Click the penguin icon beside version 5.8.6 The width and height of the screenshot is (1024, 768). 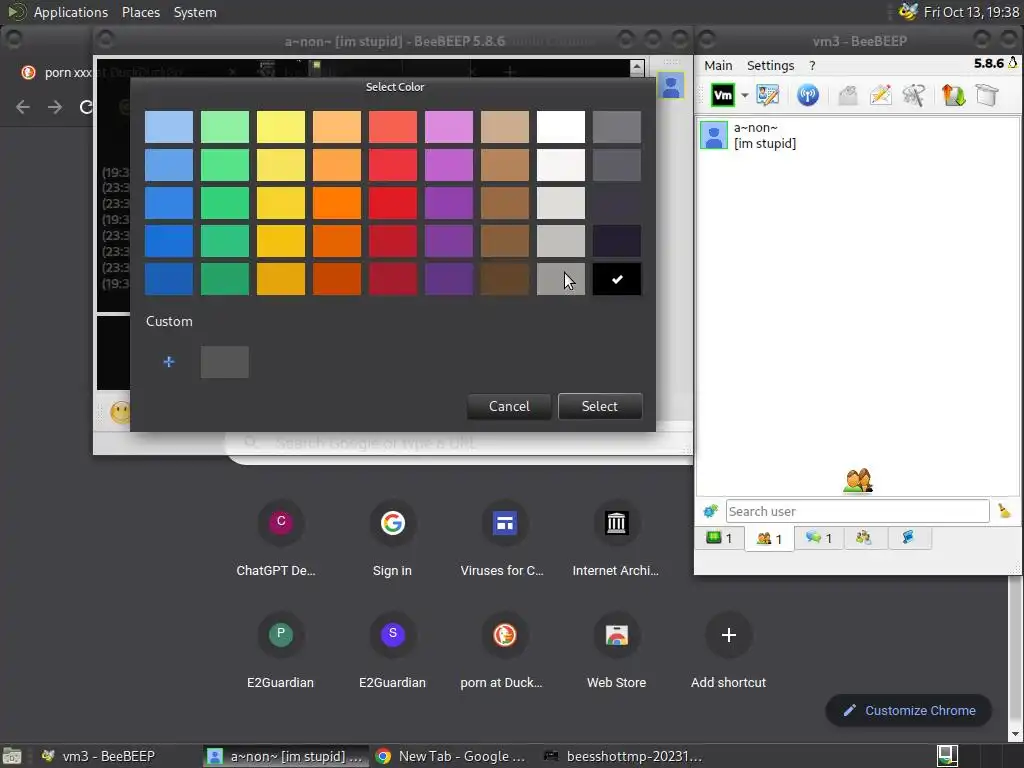[x=1012, y=63]
